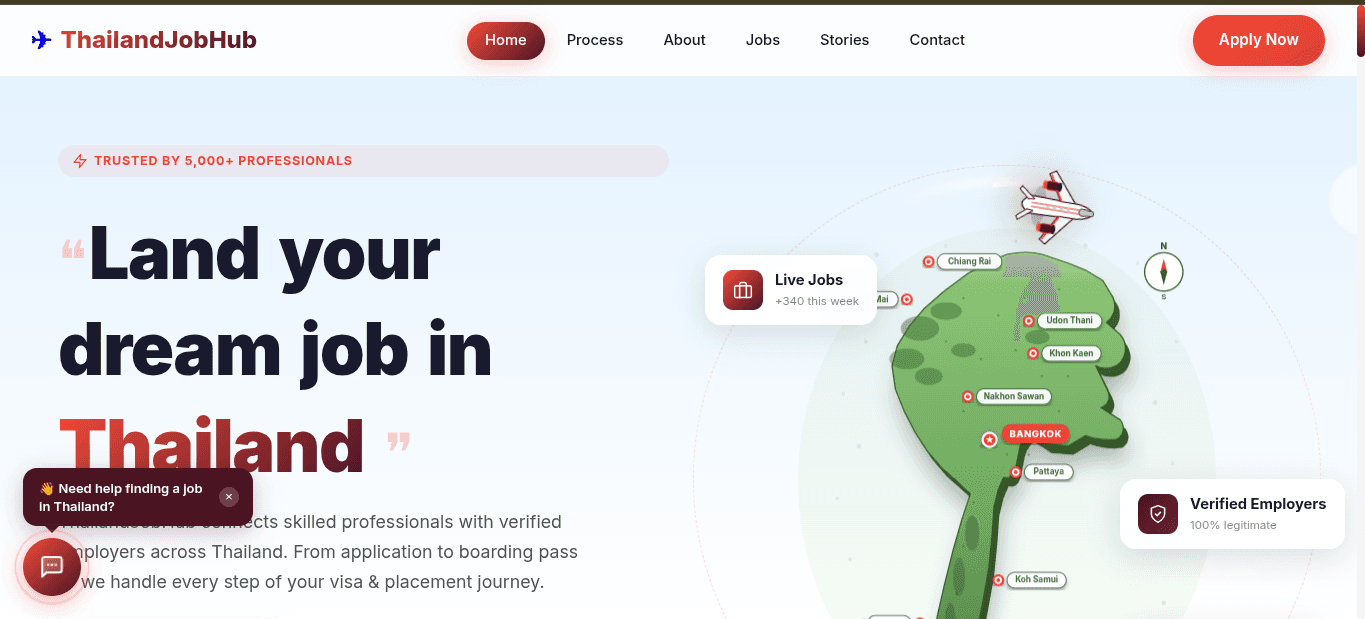Open the ThailandJobHub brand link
This screenshot has width=1365, height=619.
click(144, 40)
